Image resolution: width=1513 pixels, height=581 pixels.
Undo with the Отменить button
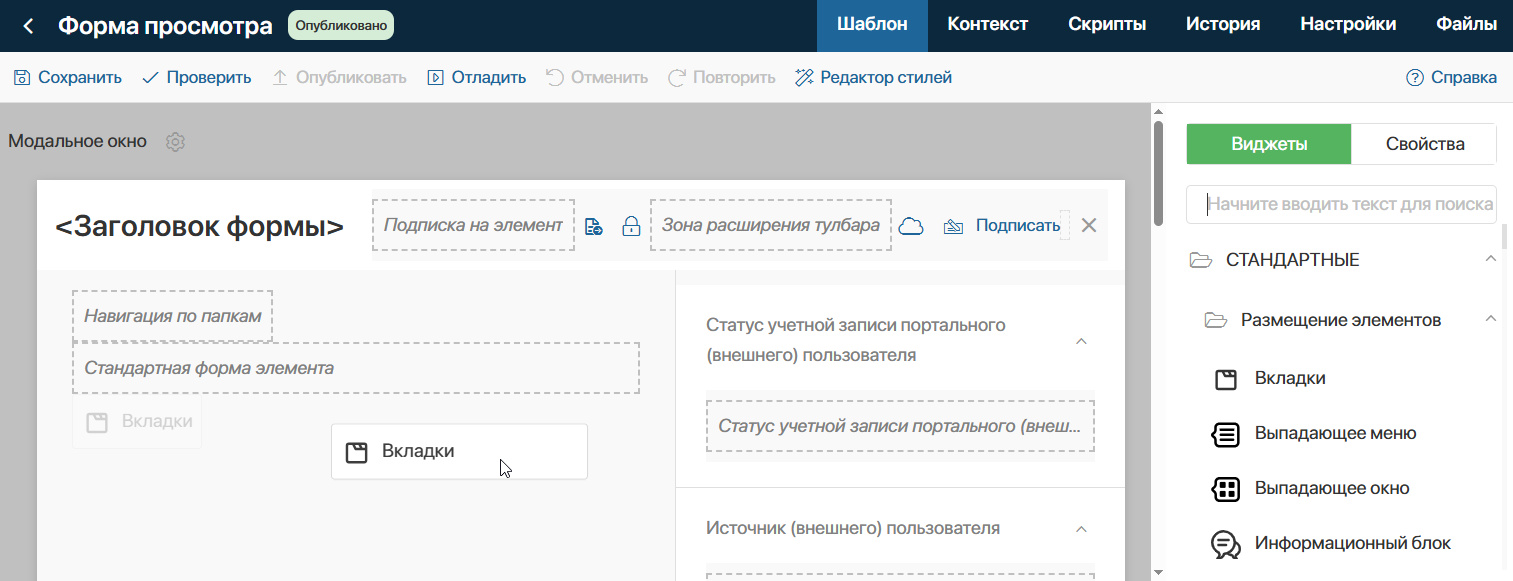point(597,77)
